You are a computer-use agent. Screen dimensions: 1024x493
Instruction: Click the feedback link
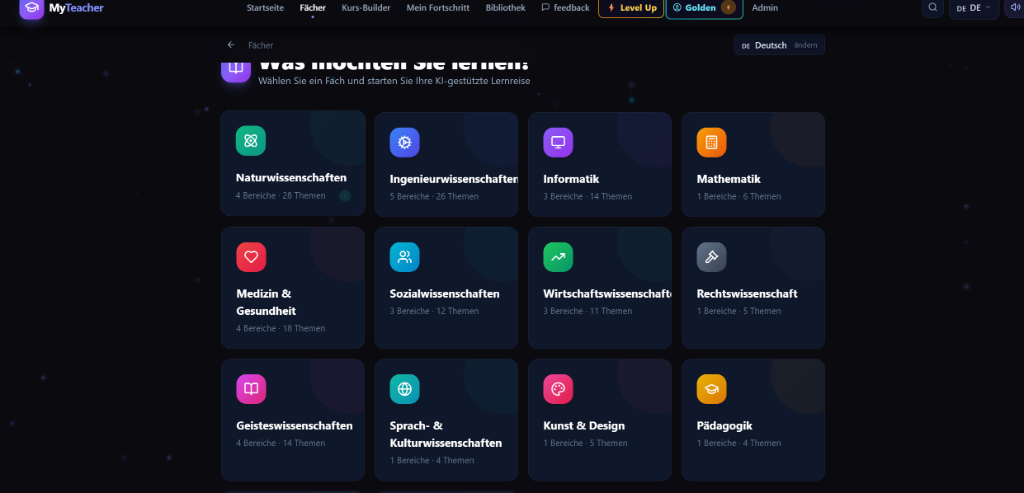566,8
